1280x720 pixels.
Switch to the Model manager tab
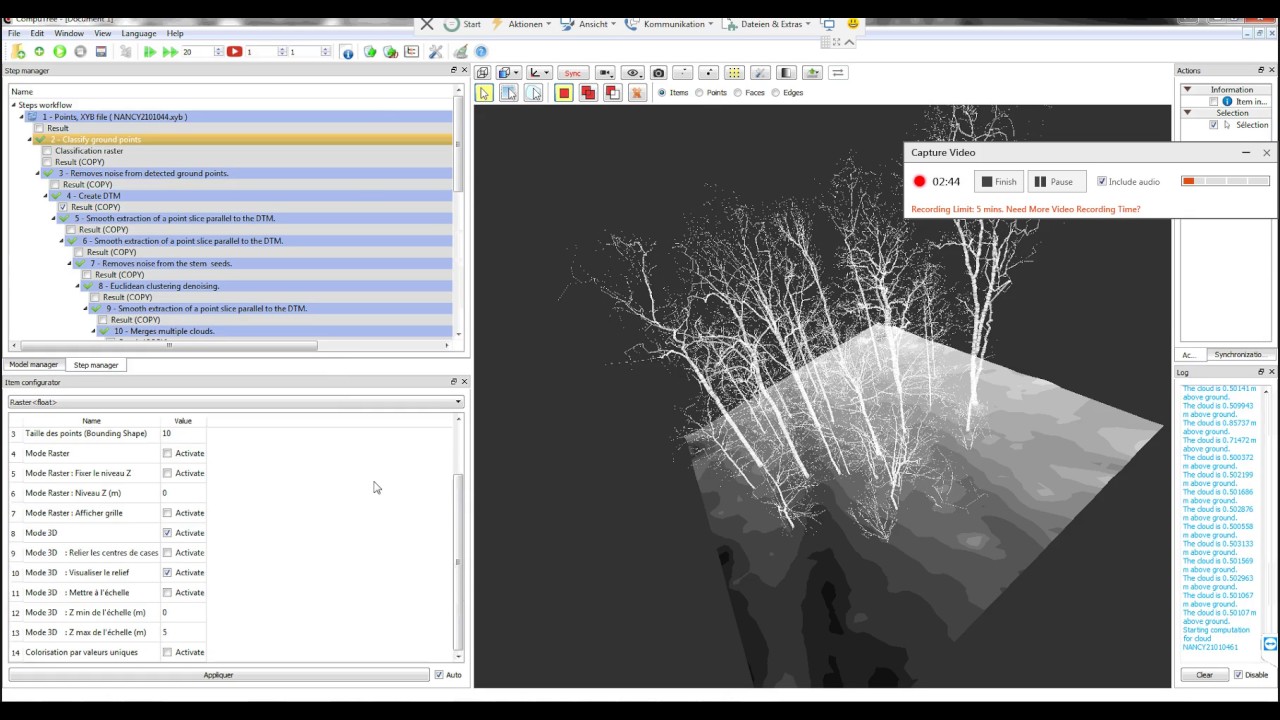[x=34, y=365]
